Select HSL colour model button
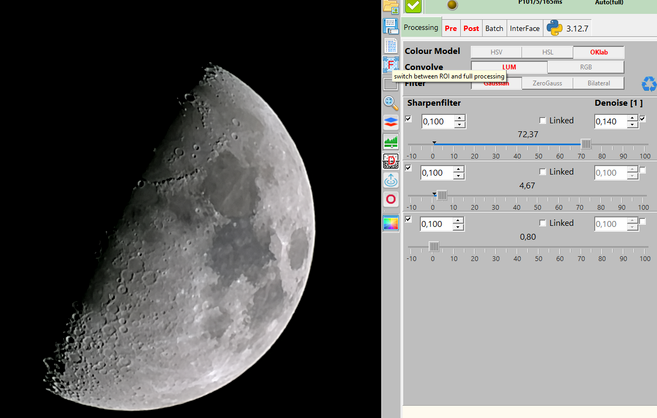The height and width of the screenshot is (418, 657). point(547,52)
